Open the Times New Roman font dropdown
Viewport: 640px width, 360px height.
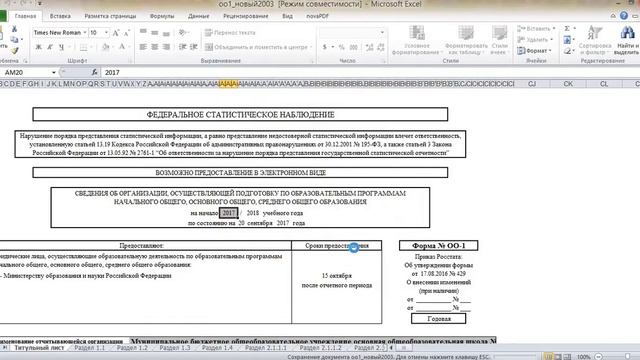pos(85,33)
